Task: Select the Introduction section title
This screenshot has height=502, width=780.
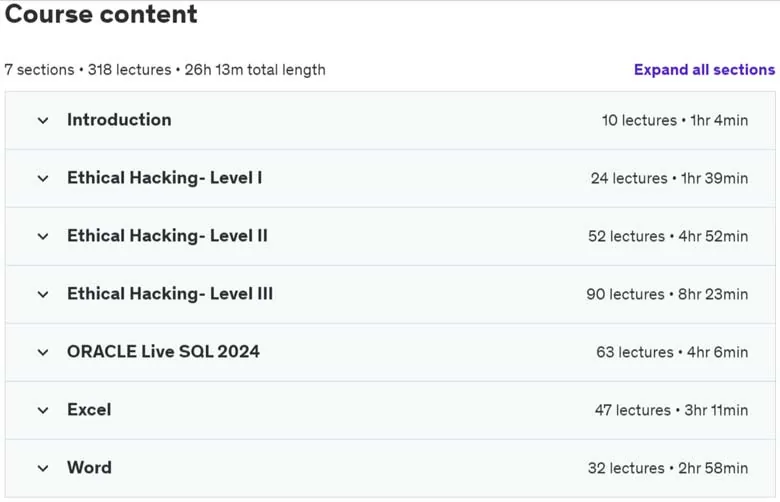Action: 119,120
